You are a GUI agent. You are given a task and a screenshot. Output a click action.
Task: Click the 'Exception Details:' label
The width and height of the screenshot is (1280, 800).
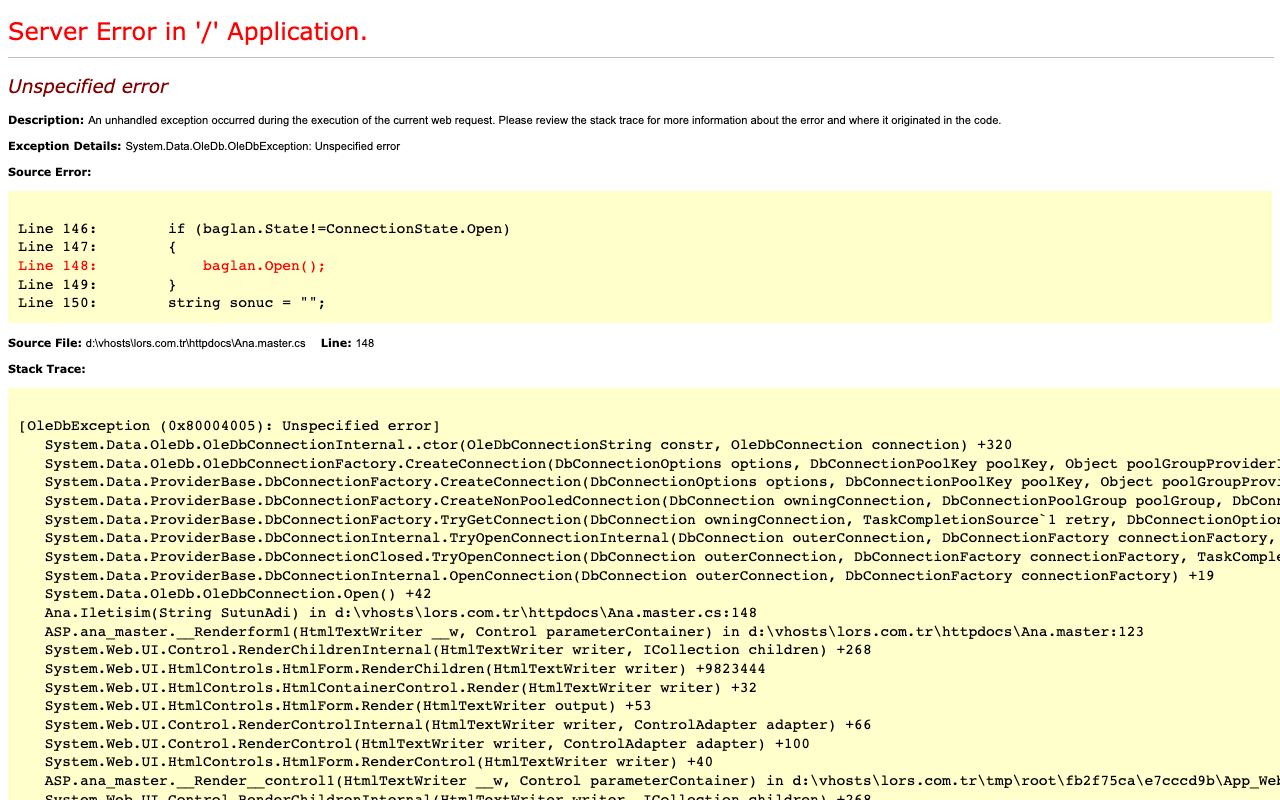pos(65,146)
